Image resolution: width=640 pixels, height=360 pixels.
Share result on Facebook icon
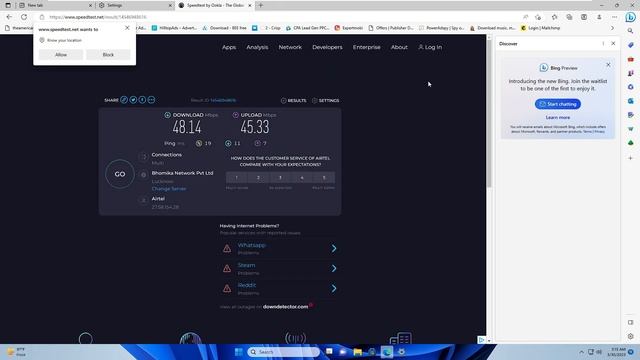click(x=142, y=100)
